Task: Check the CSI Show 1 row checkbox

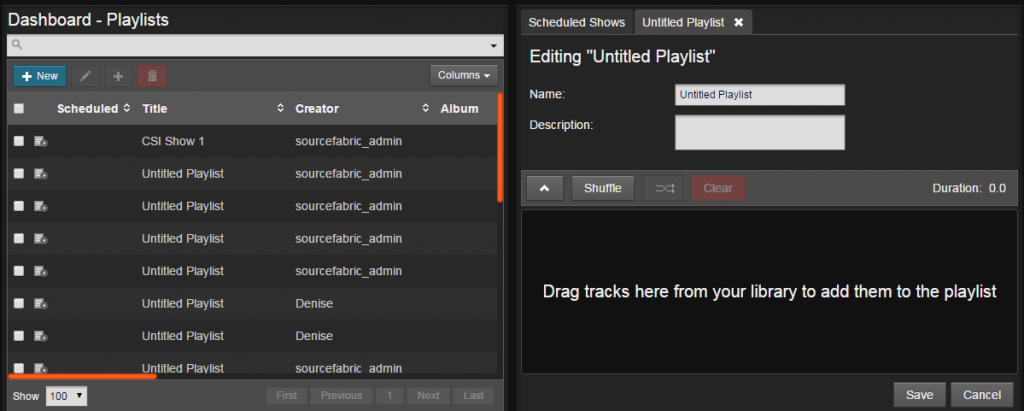Action: pyautogui.click(x=19, y=141)
